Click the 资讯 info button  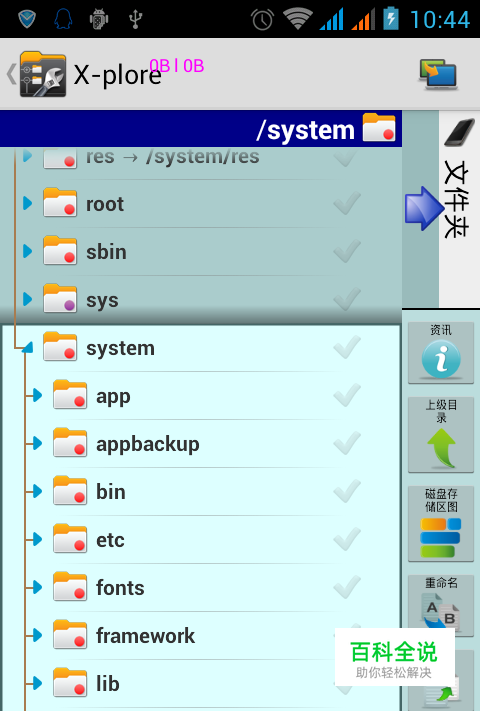pos(441,353)
